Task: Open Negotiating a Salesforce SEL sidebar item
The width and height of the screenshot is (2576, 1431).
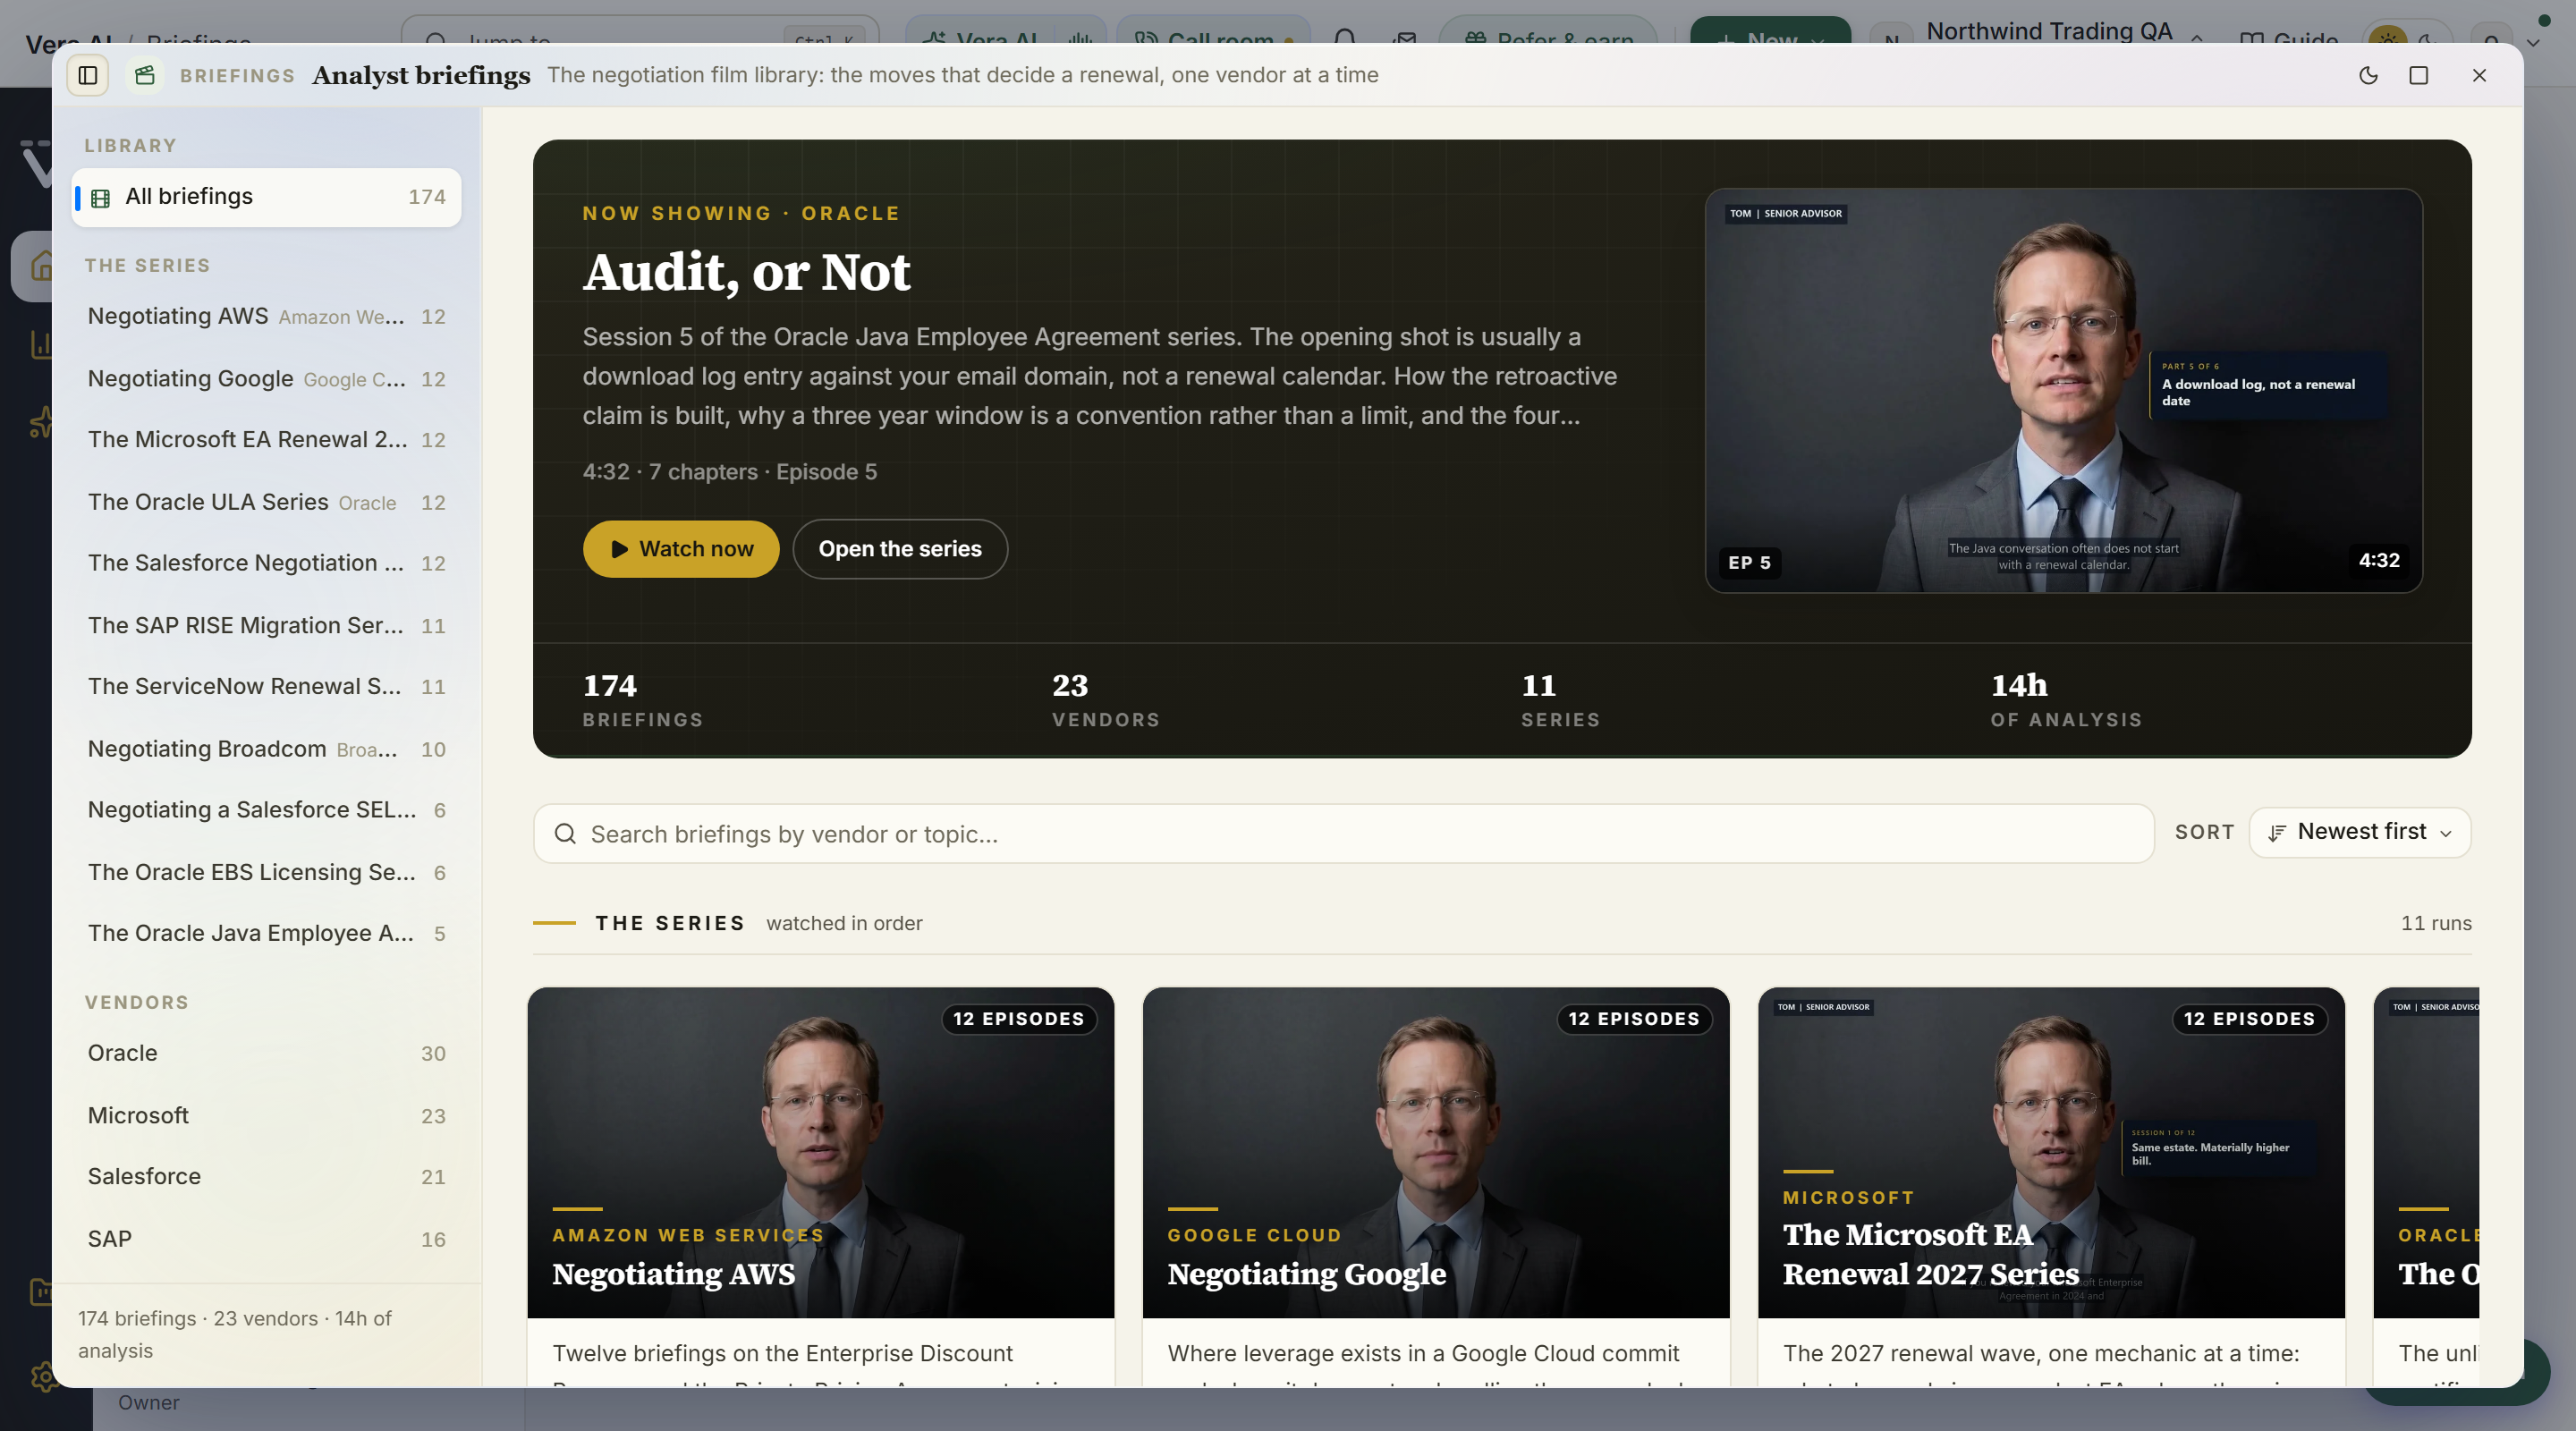Action: click(x=266, y=810)
